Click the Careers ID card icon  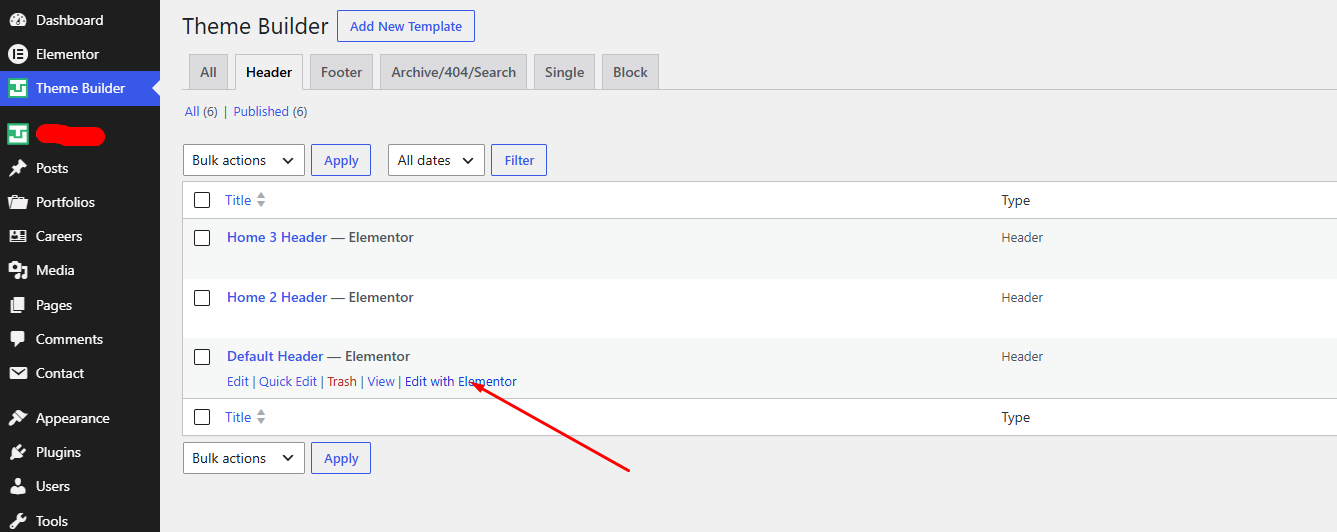(x=17, y=236)
